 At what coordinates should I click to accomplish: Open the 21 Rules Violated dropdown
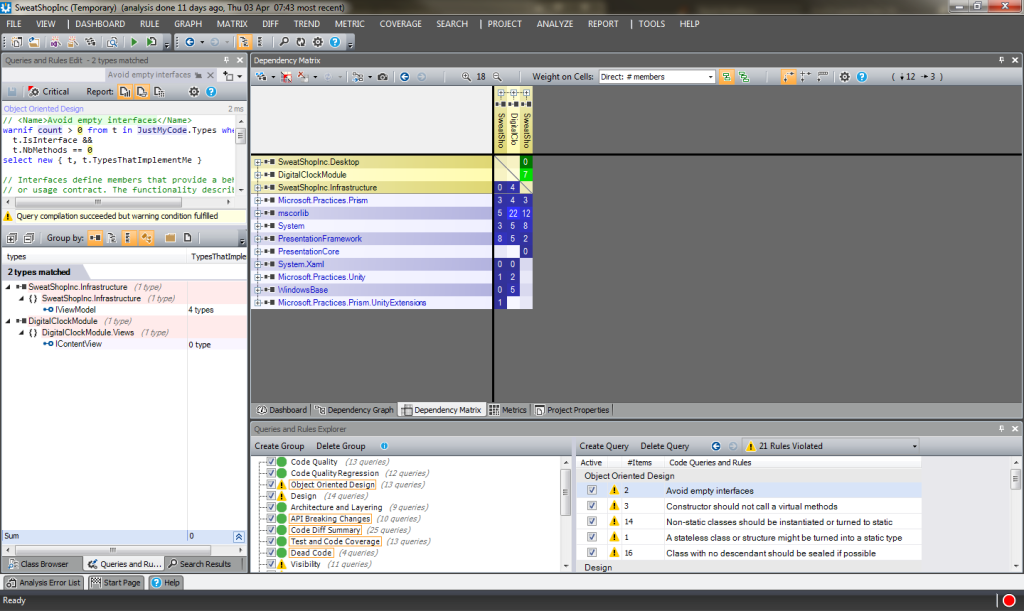pos(914,446)
